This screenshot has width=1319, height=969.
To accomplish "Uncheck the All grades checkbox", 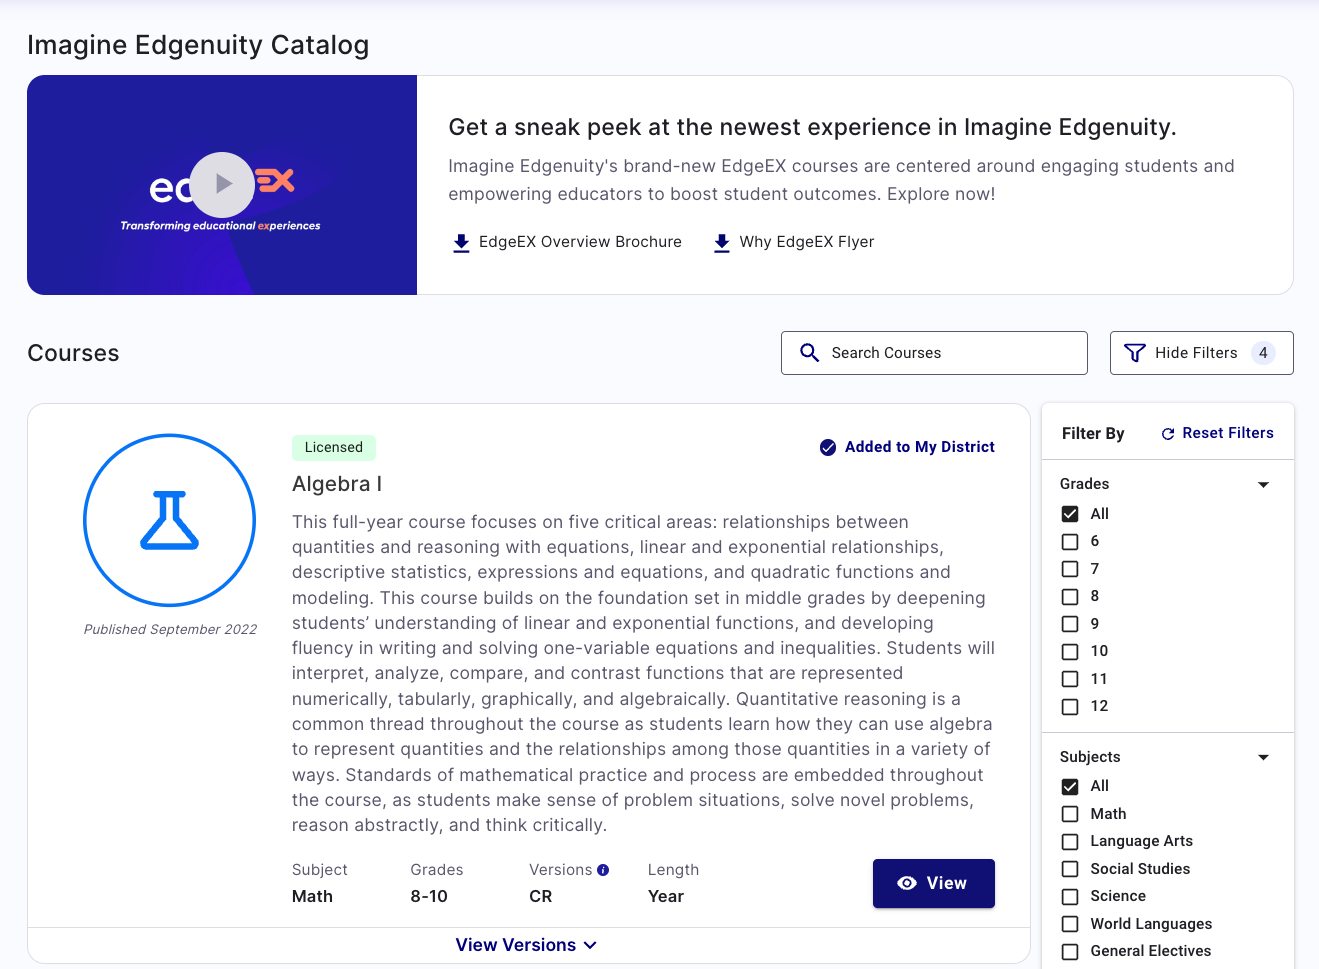I will [x=1070, y=513].
